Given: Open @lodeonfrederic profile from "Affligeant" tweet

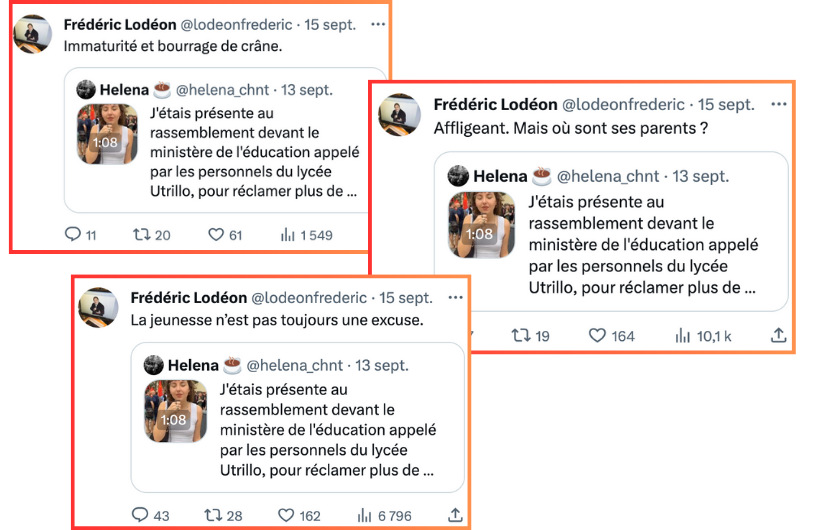Looking at the screenshot, I should tap(623, 105).
